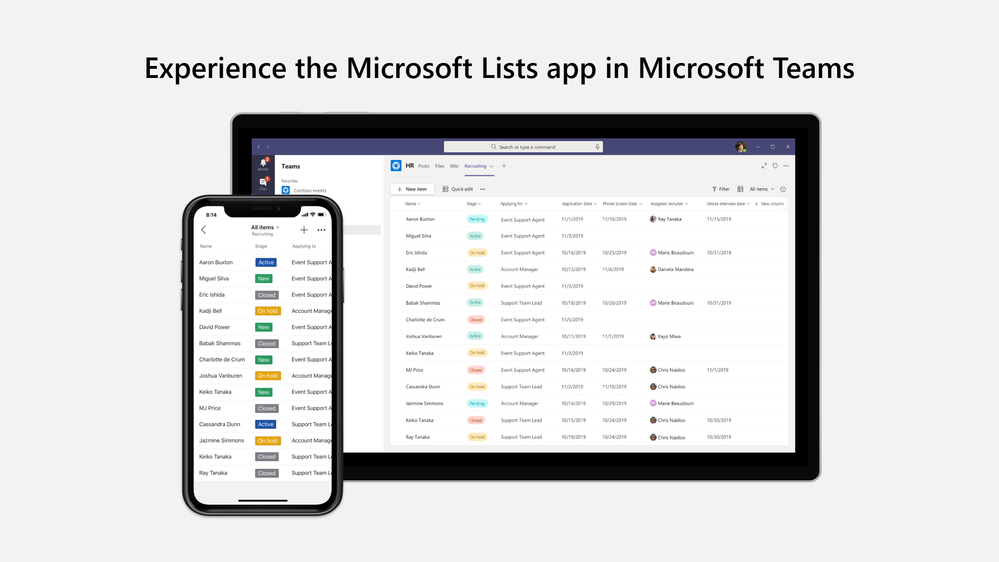999x562 pixels.
Task: Open the Application Date column menu
Action: pyautogui.click(x=579, y=204)
